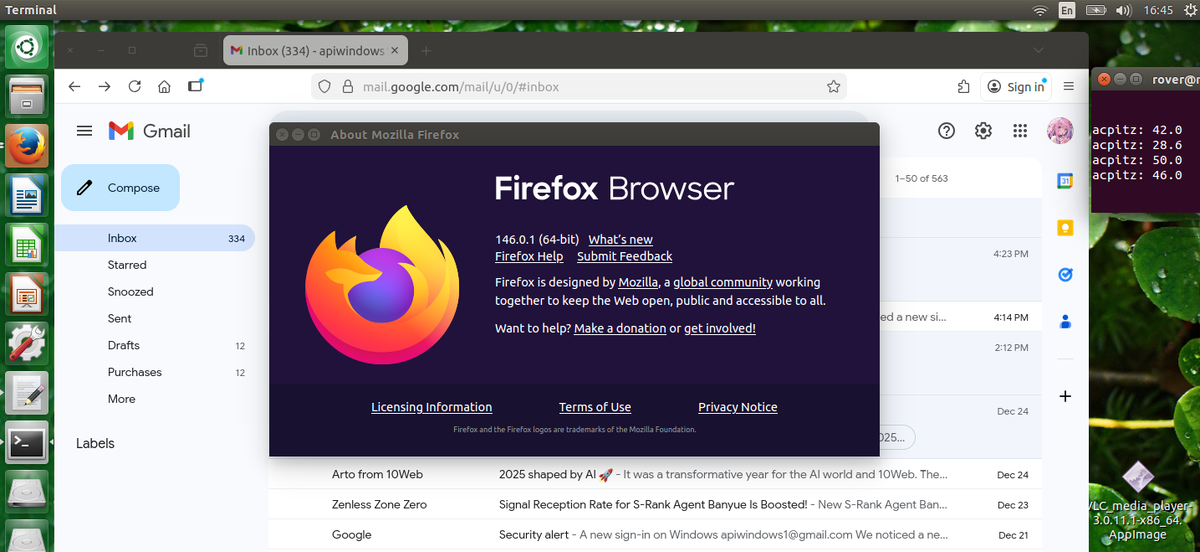Open LibreOffice Writer from the dock
This screenshot has width=1200, height=552.
[x=27, y=194]
